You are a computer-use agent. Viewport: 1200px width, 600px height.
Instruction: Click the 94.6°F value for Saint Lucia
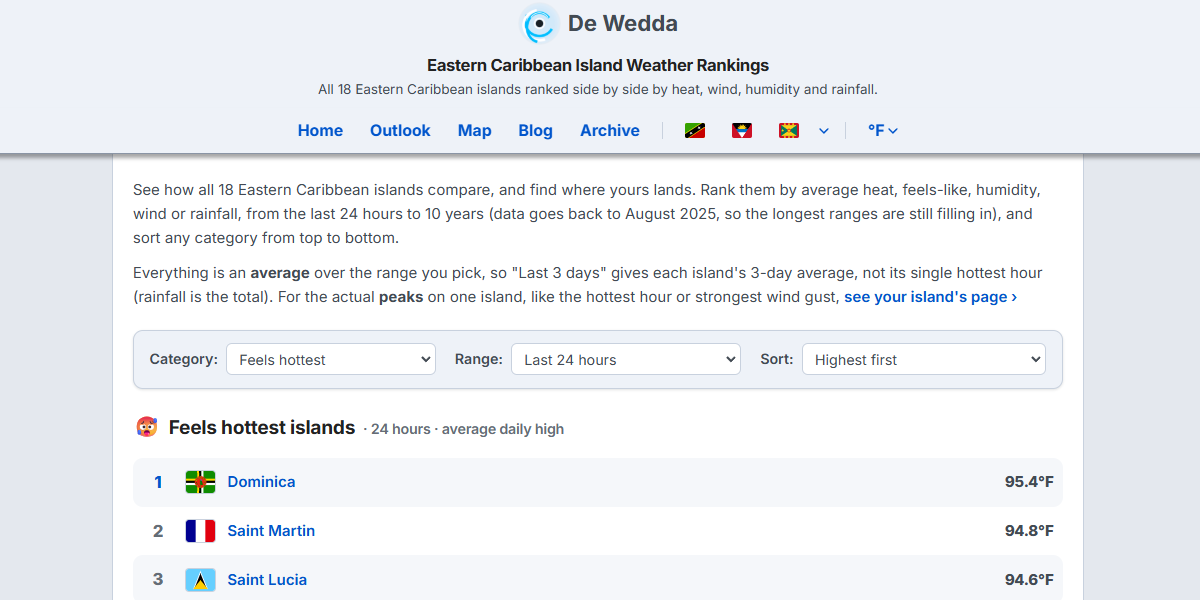[x=1029, y=580]
